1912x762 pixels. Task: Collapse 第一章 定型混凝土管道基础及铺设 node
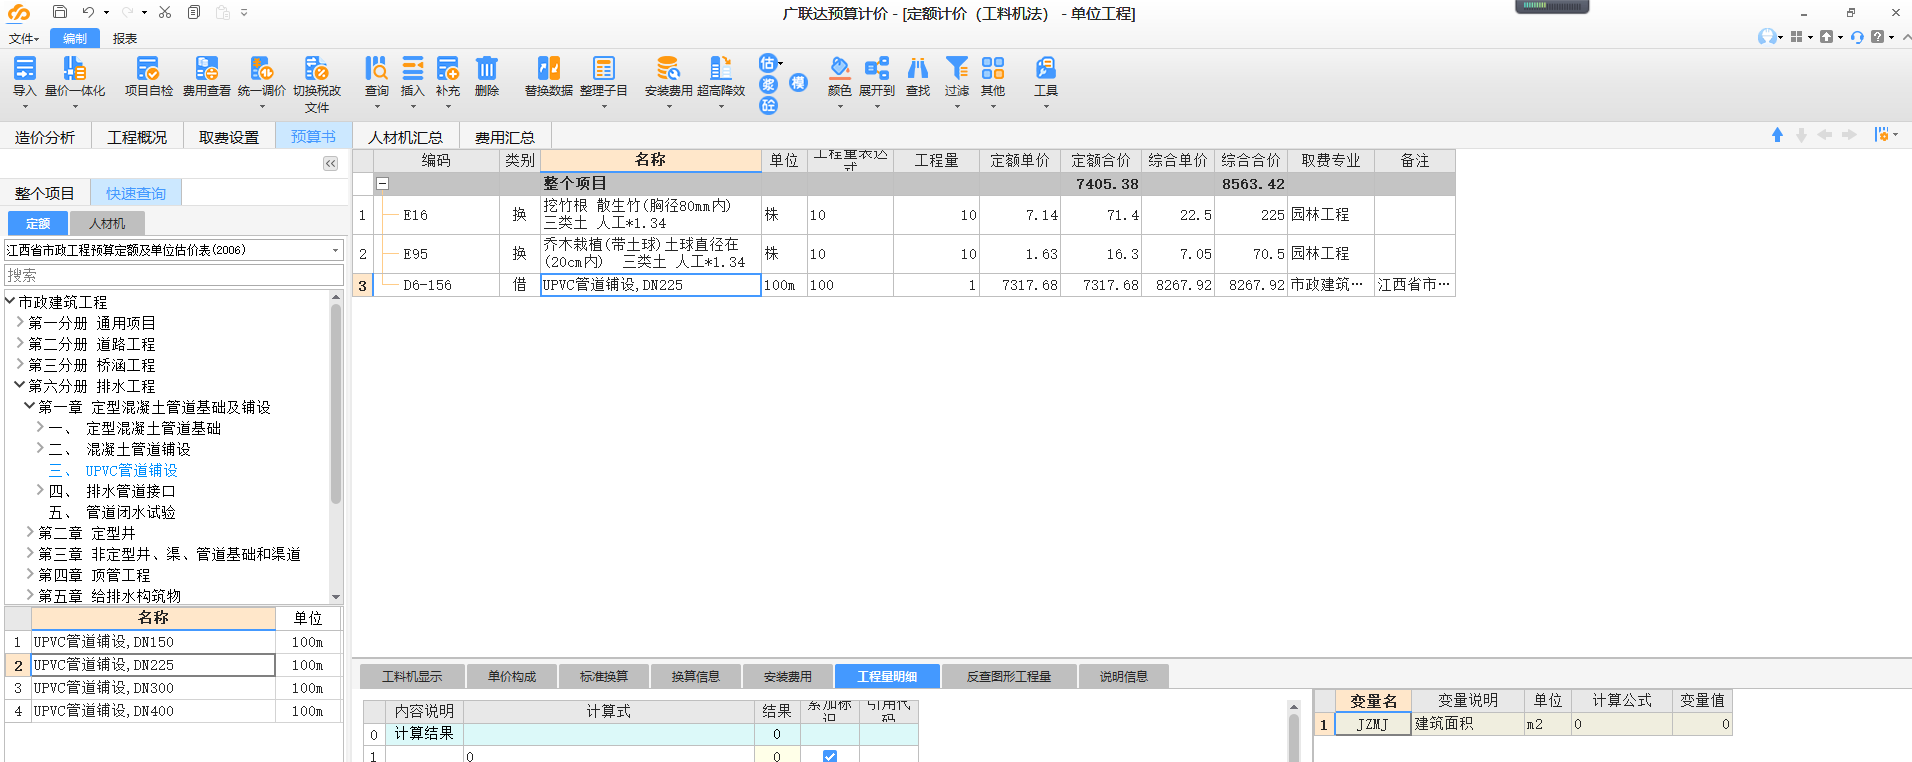[x=30, y=407]
